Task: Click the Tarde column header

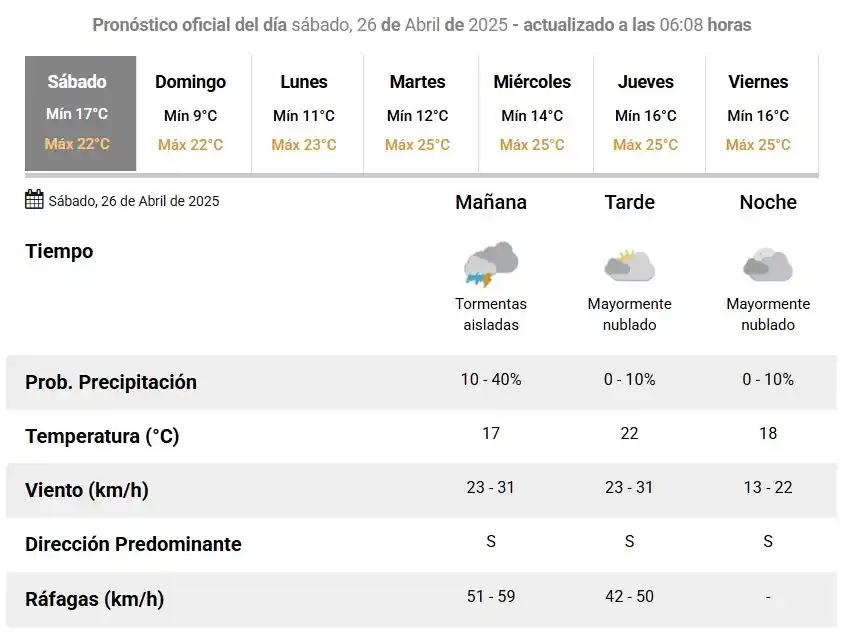Action: [x=629, y=202]
